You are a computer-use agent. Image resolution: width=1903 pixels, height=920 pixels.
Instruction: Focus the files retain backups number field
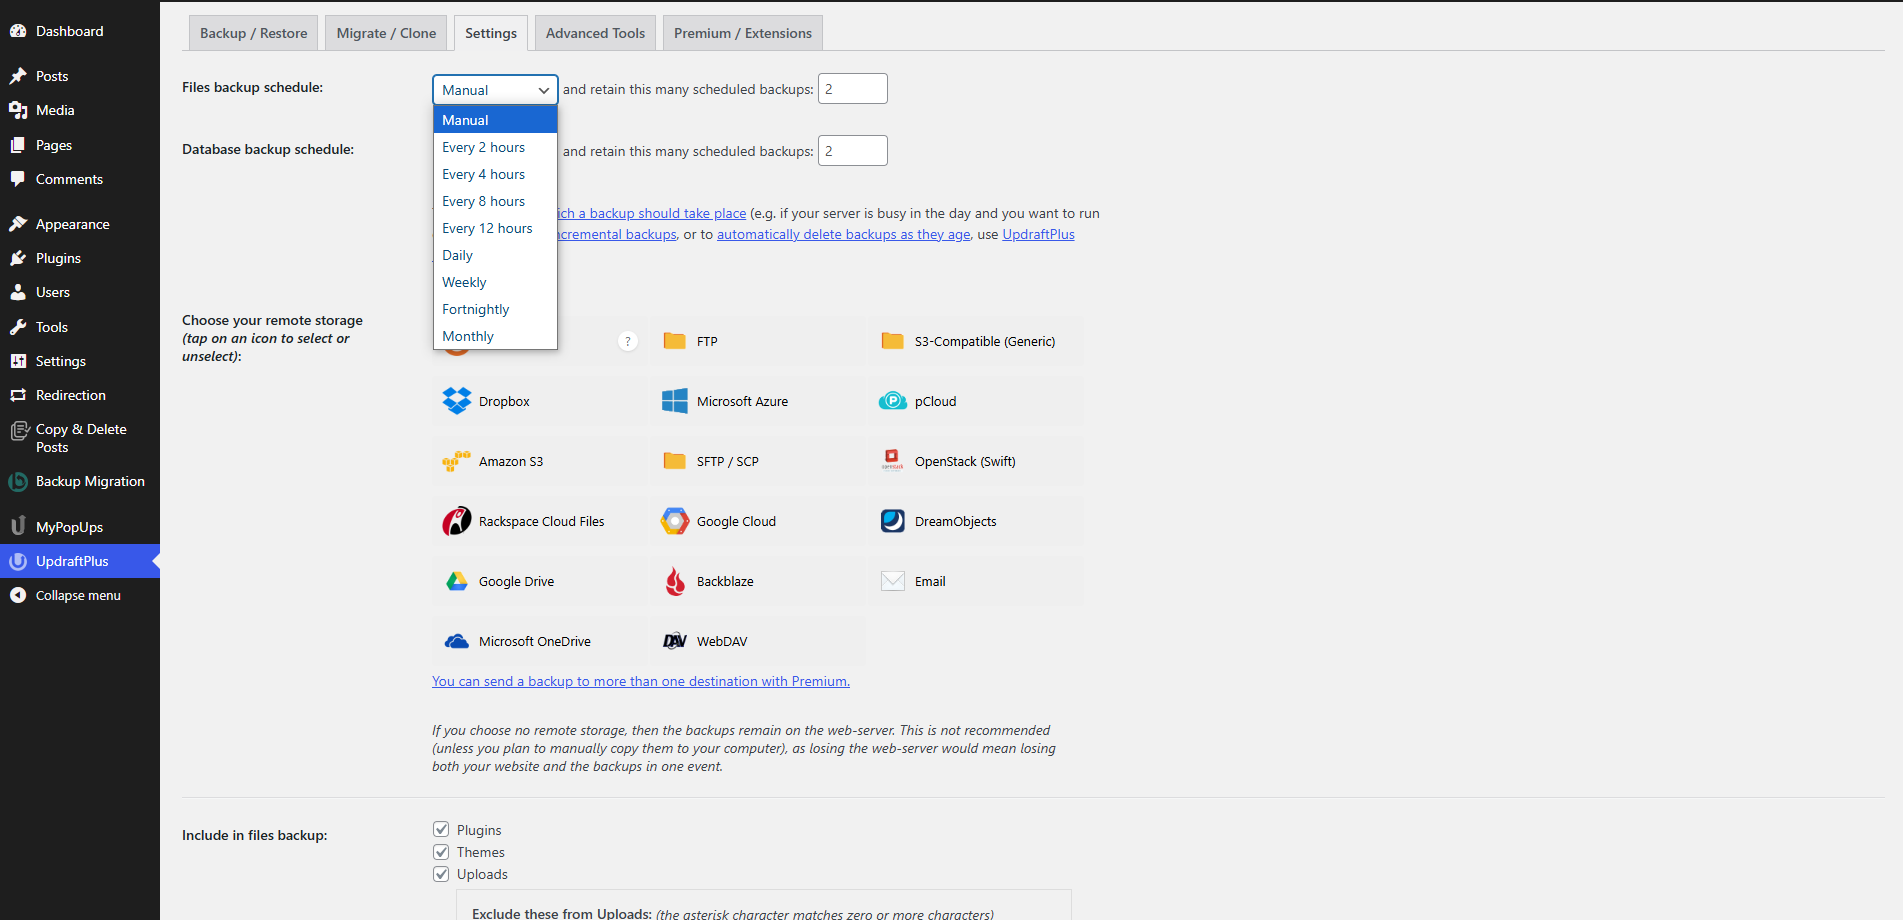coord(853,89)
